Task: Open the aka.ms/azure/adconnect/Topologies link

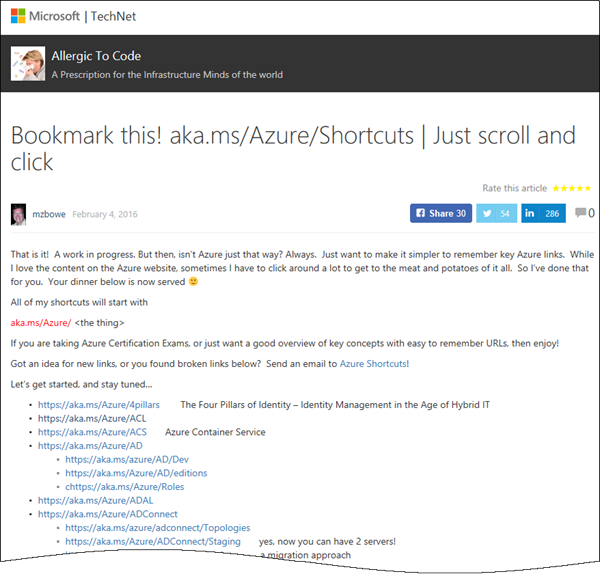Action: [157, 527]
